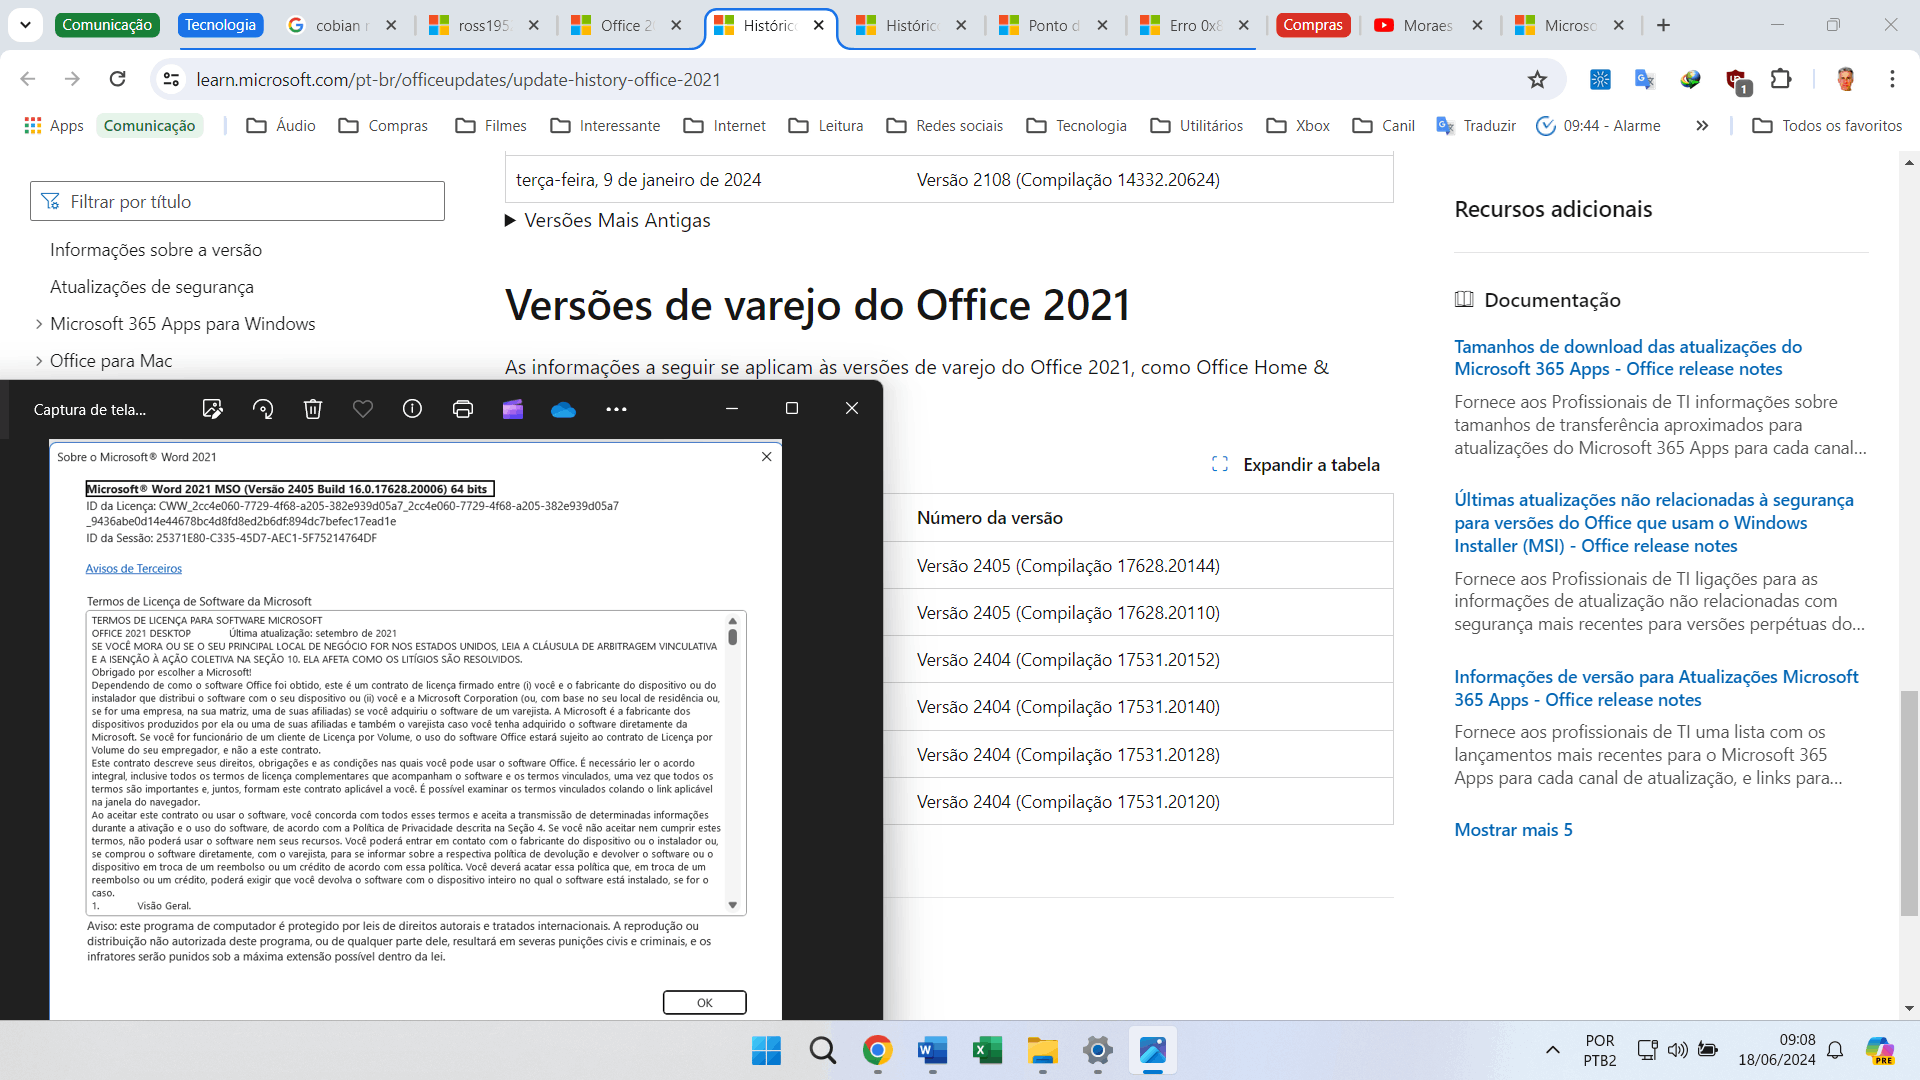
Task: Open File Explorer from the taskbar
Action: point(1042,1051)
